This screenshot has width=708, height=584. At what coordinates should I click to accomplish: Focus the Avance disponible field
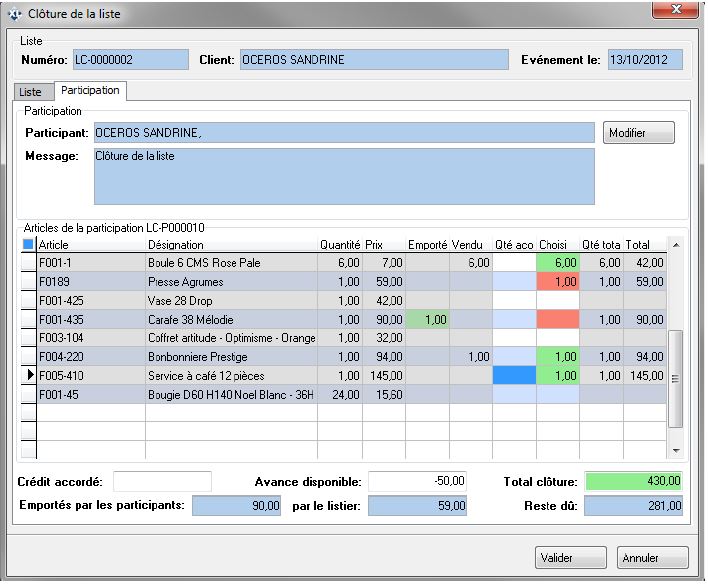click(419, 482)
